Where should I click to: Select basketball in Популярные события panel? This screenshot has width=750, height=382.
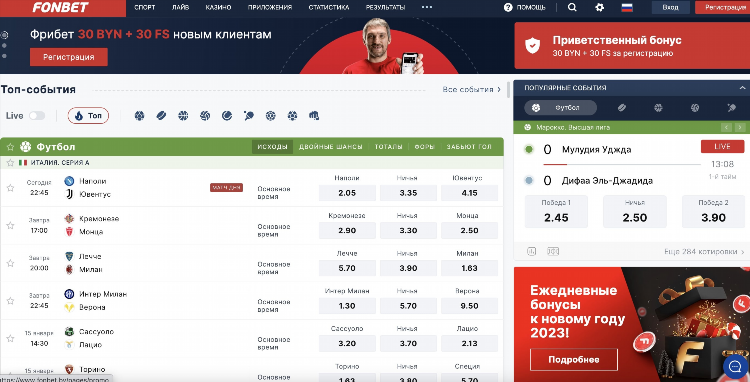659,108
